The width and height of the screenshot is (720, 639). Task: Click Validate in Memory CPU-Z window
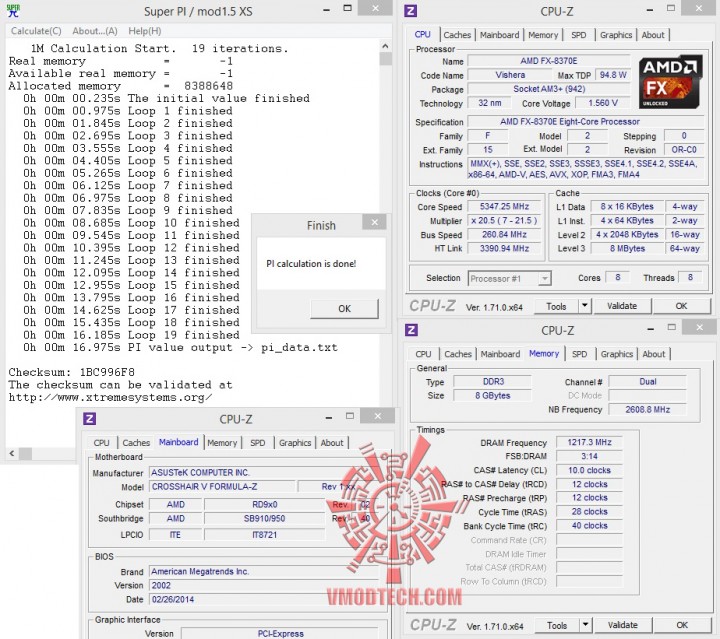tap(623, 625)
